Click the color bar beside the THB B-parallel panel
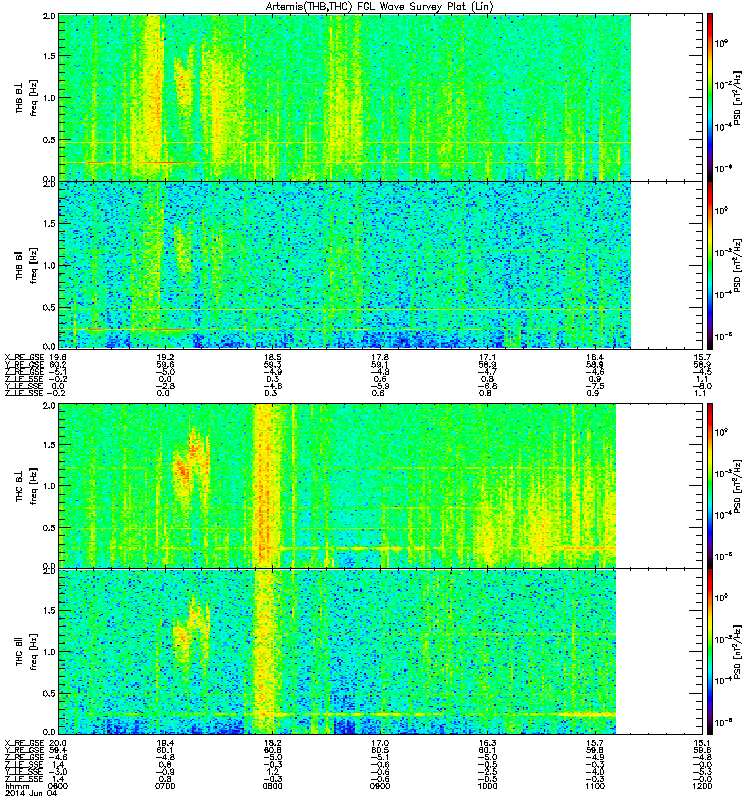 710,265
